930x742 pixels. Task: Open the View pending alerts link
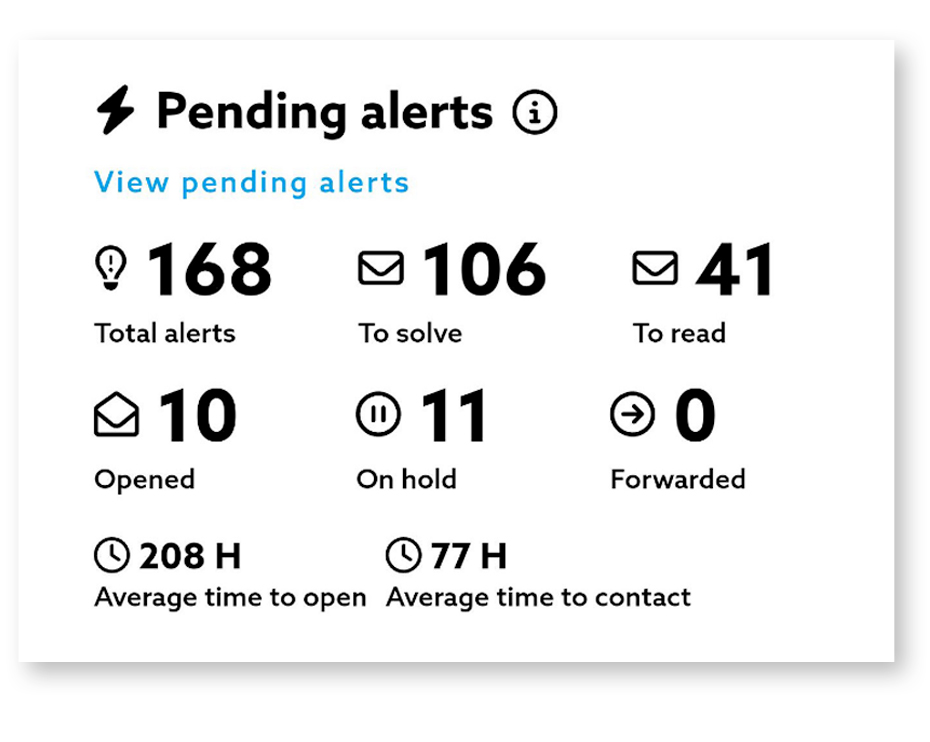(252, 183)
